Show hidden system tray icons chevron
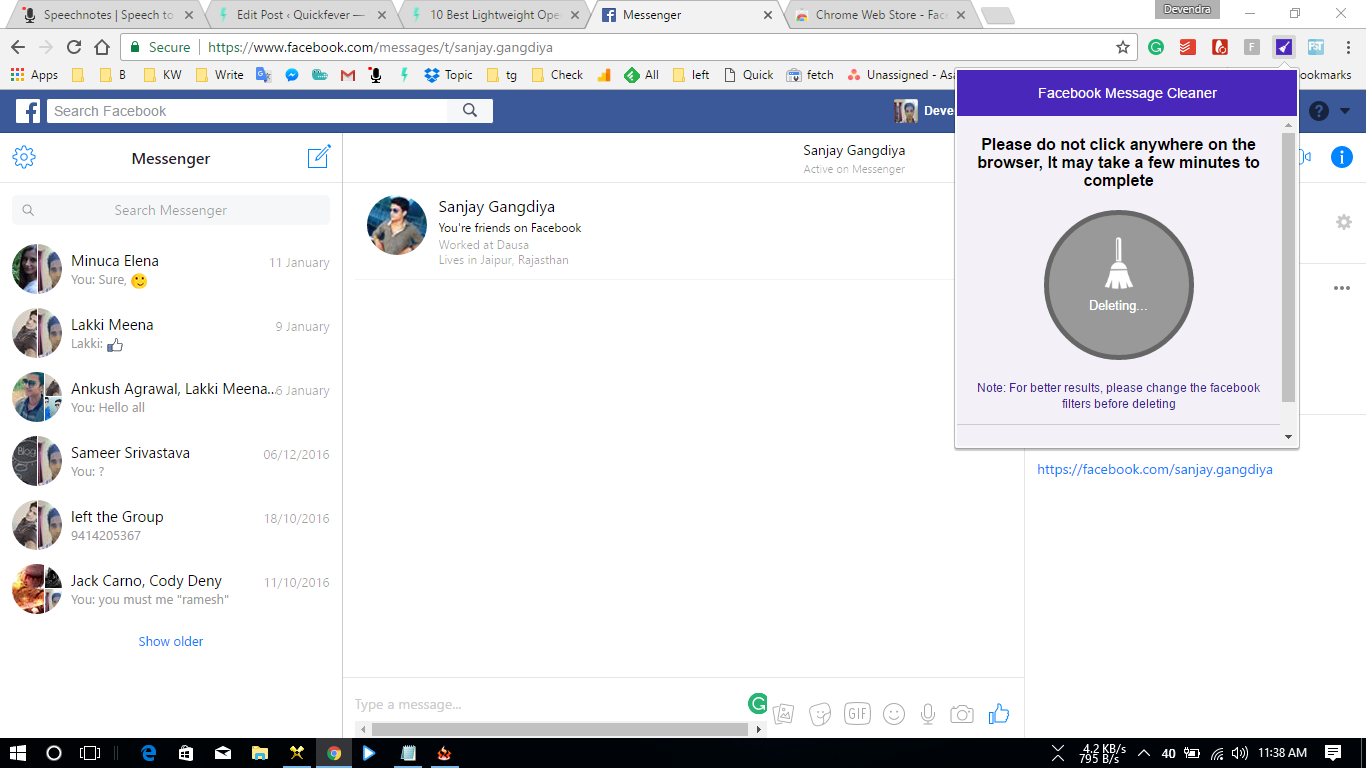The width and height of the screenshot is (1366, 768). point(1143,753)
